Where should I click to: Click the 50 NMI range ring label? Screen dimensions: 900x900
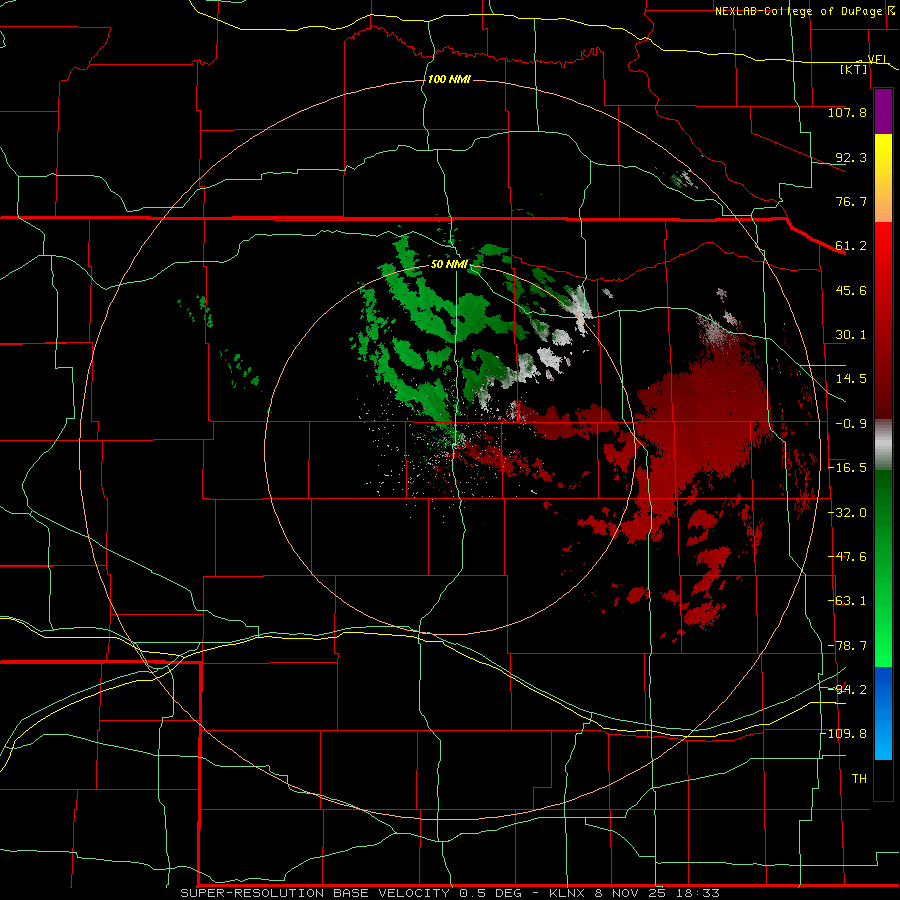tap(449, 265)
